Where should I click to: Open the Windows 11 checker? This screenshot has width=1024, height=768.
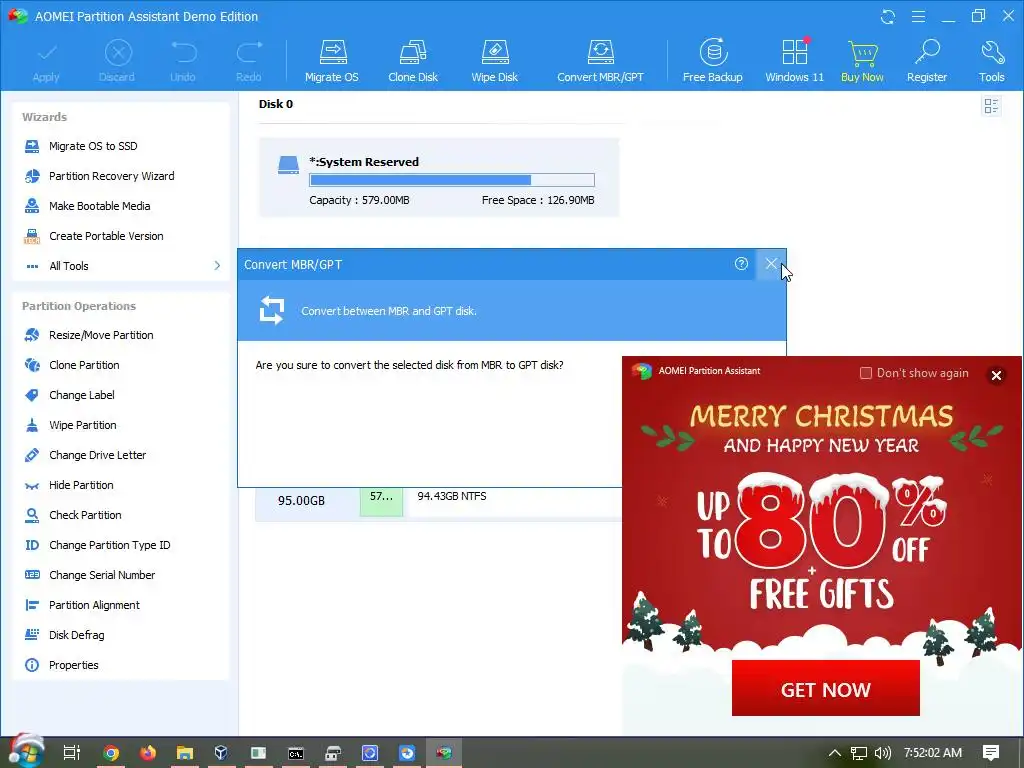point(794,61)
